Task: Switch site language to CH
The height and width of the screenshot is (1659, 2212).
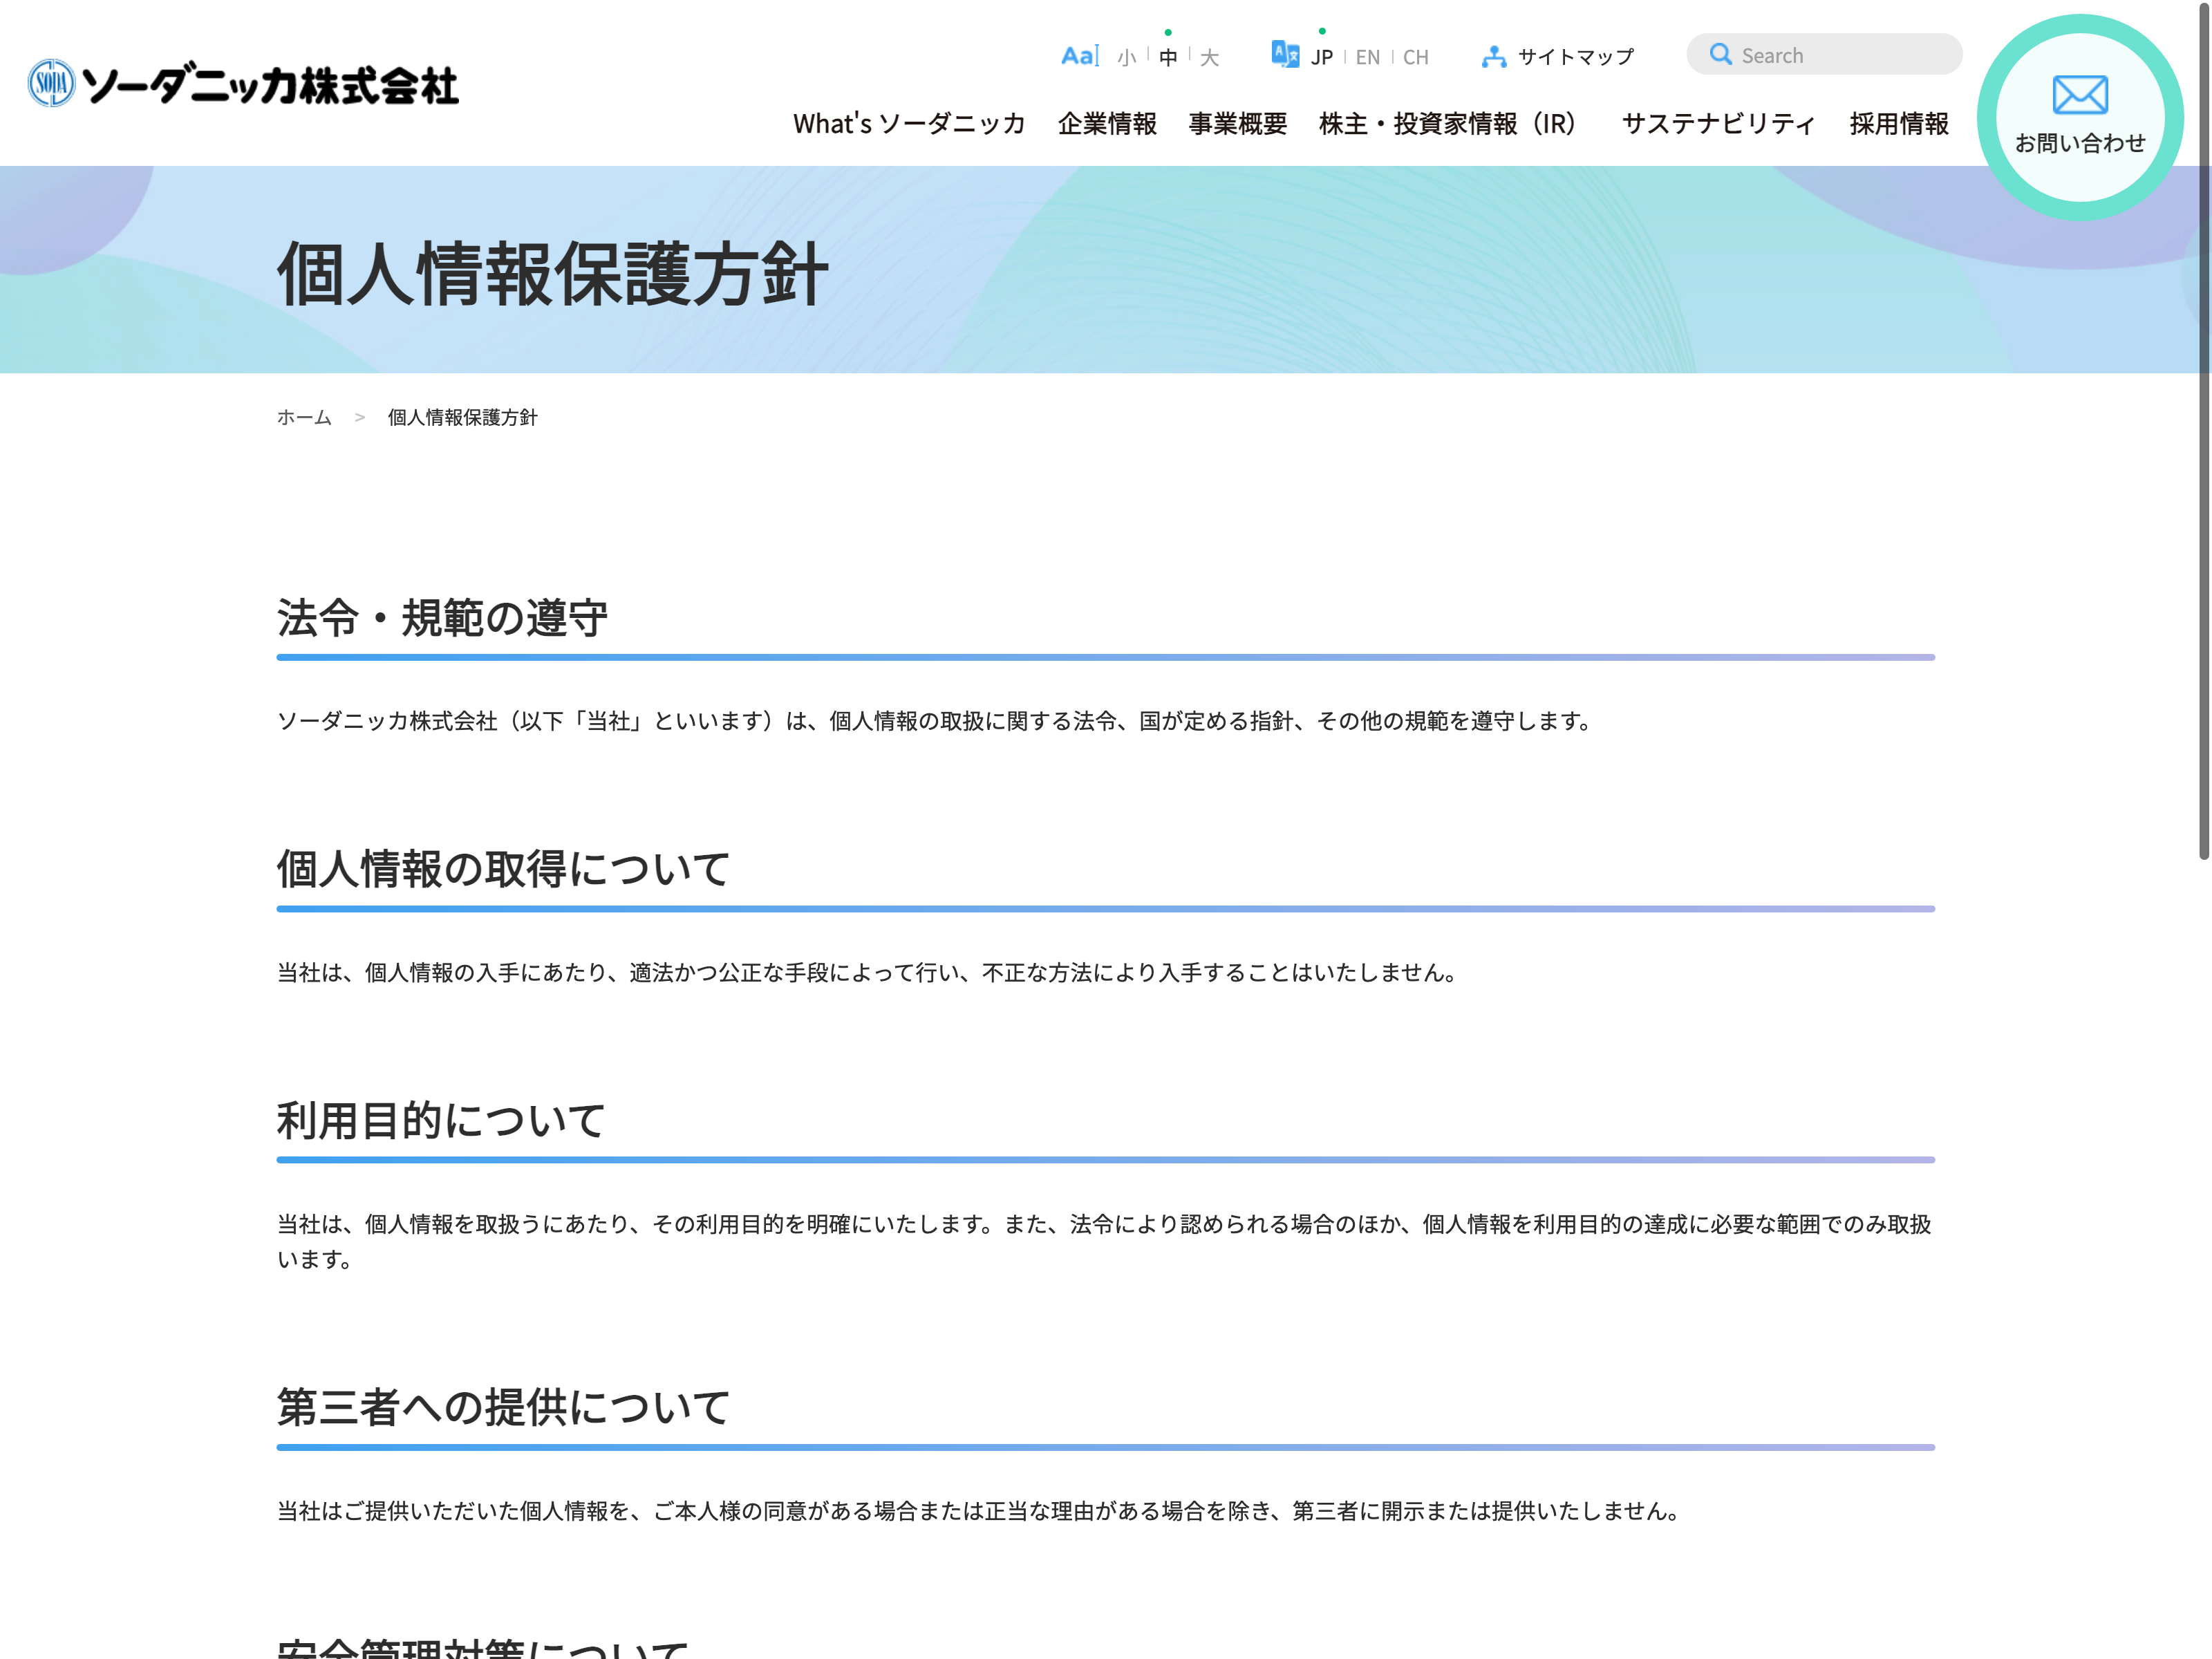Action: click(x=1415, y=58)
